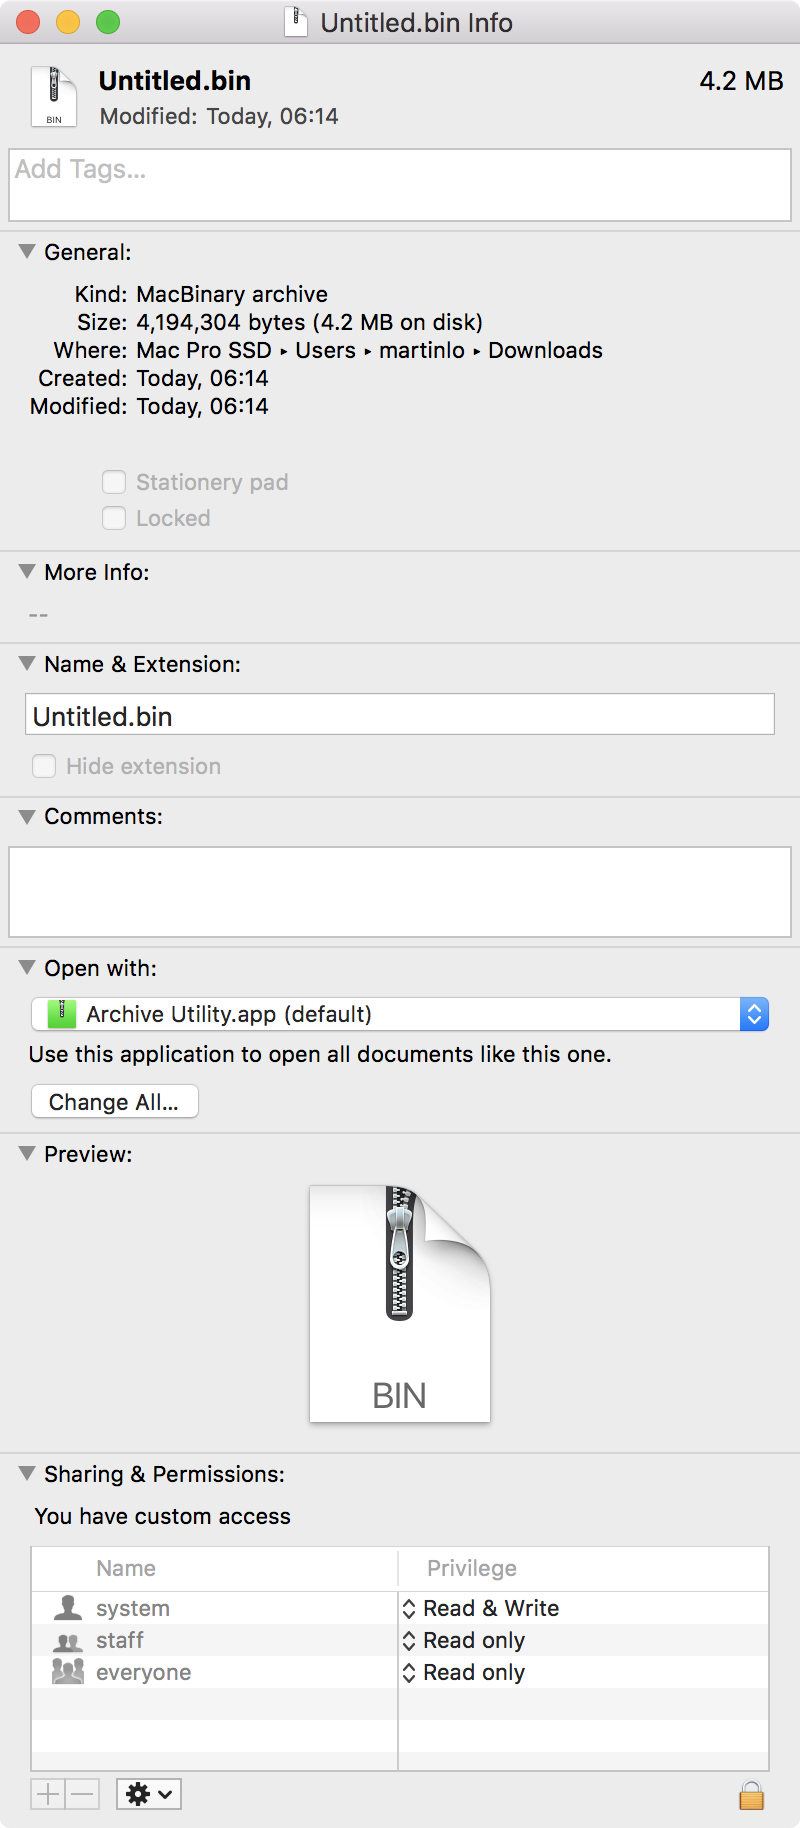Click the Name & Extension text field
800x1828 pixels.
pos(400,716)
